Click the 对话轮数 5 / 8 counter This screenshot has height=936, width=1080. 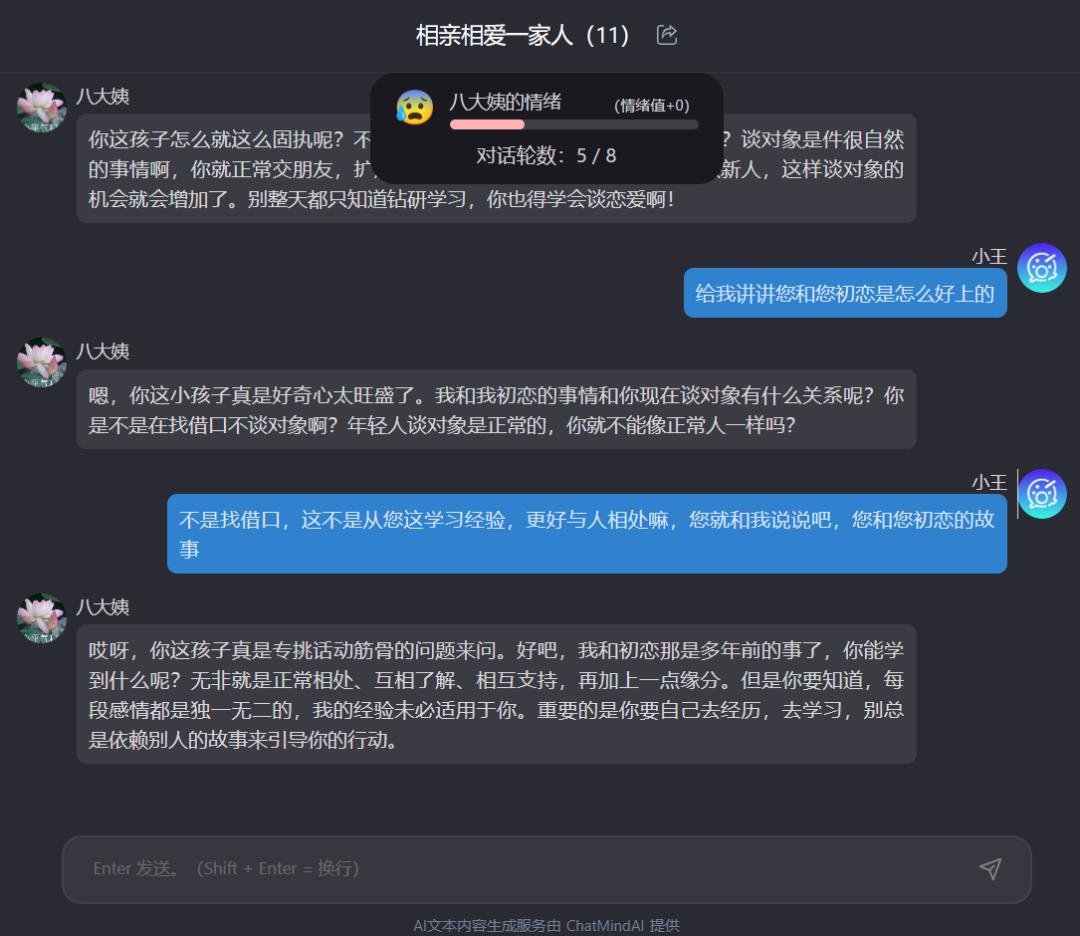(546, 156)
